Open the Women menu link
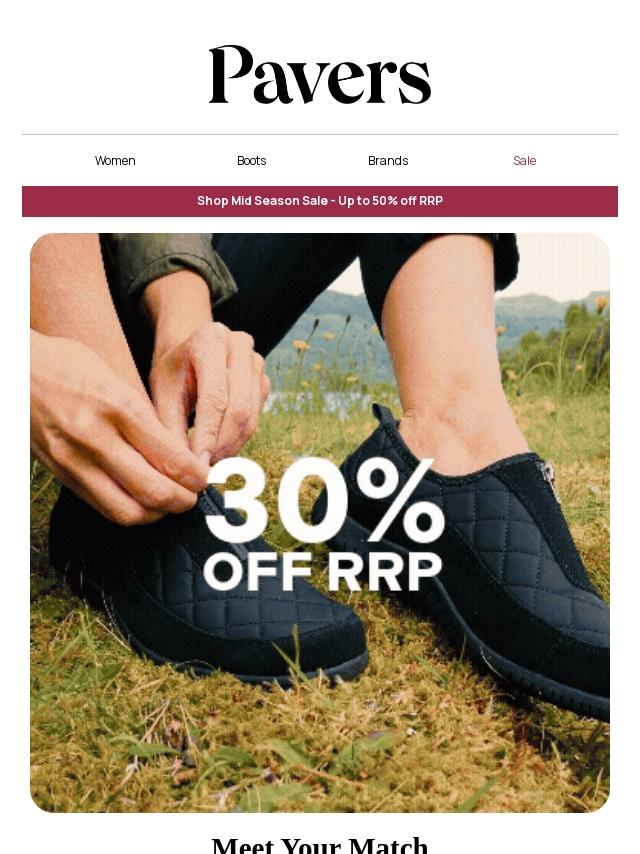Image resolution: width=640 pixels, height=854 pixels. (115, 161)
